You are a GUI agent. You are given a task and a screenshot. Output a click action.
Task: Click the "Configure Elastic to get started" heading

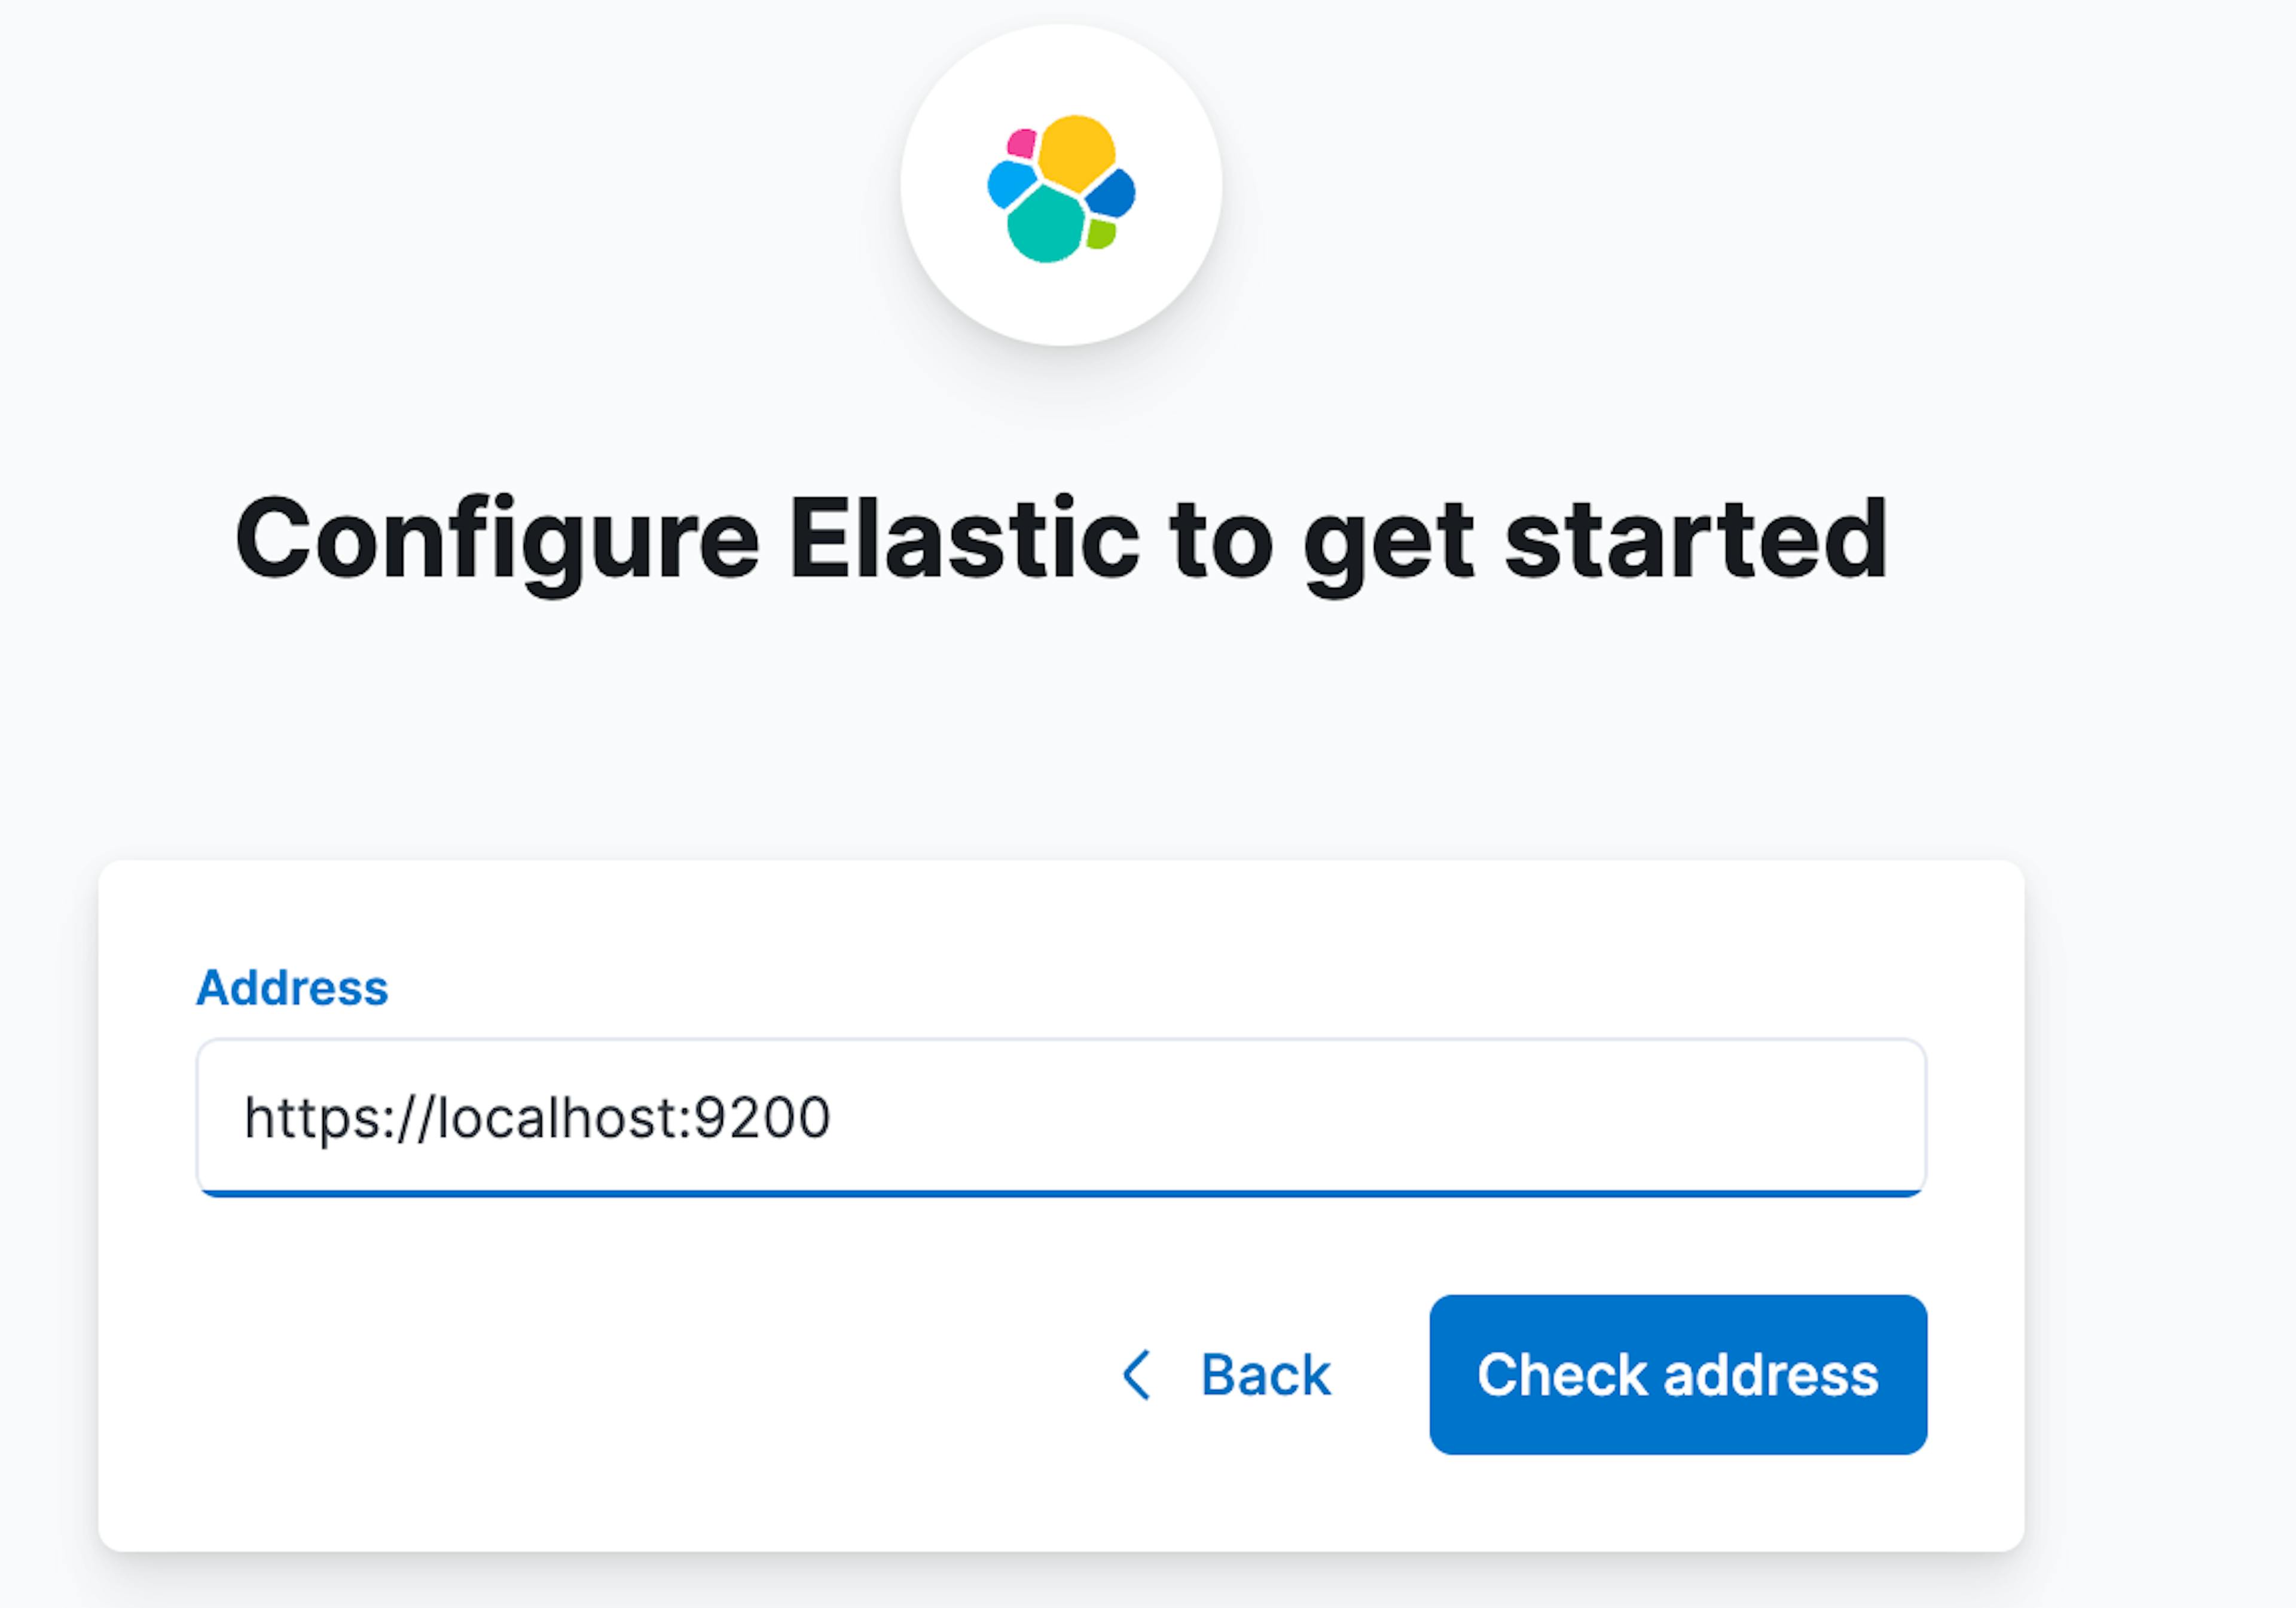point(1061,539)
